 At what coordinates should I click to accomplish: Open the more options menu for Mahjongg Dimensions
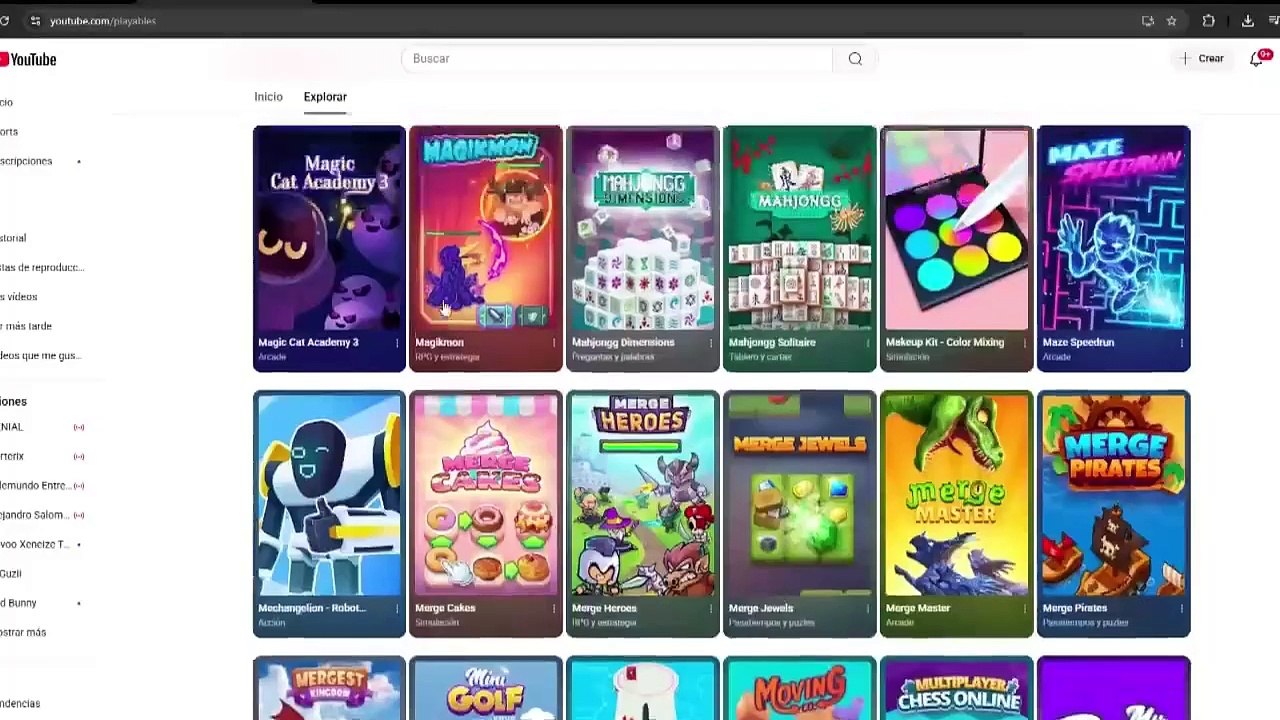point(711,343)
